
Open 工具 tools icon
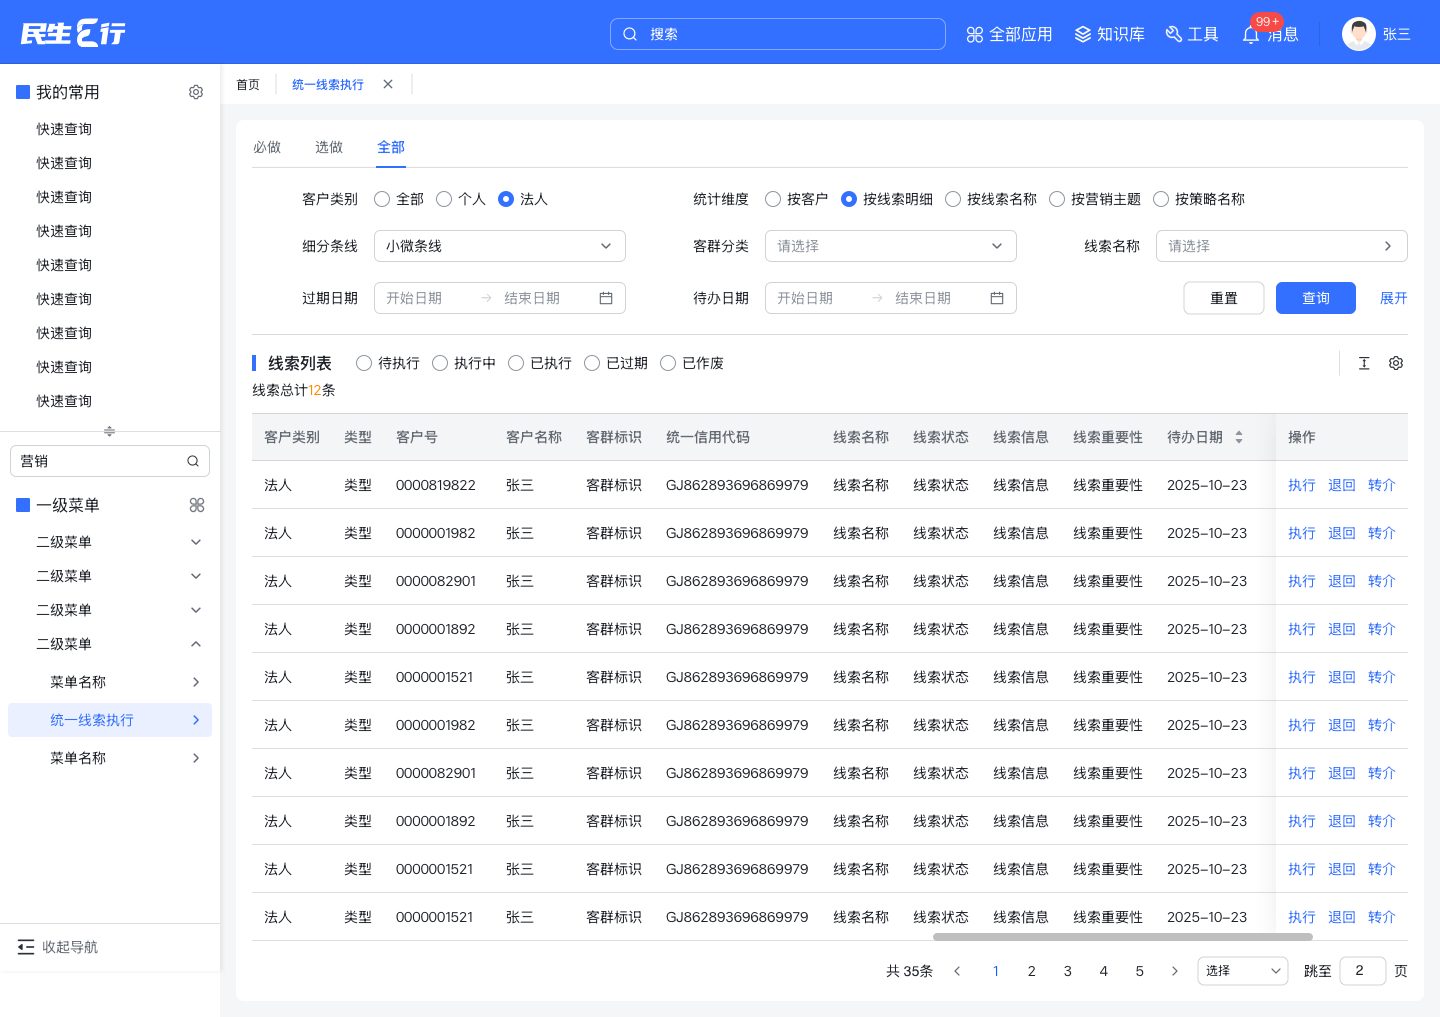tap(1174, 34)
